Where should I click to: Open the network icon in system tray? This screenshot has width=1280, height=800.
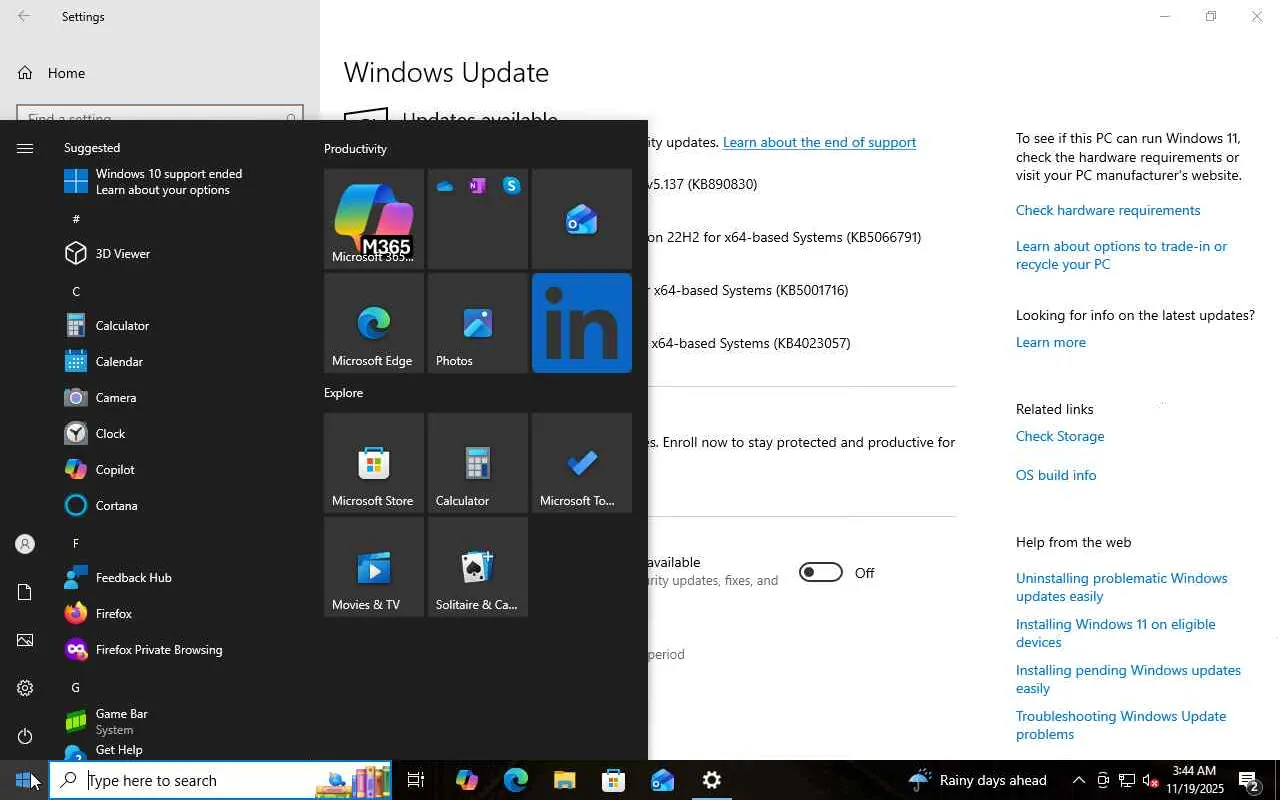coord(1127,780)
